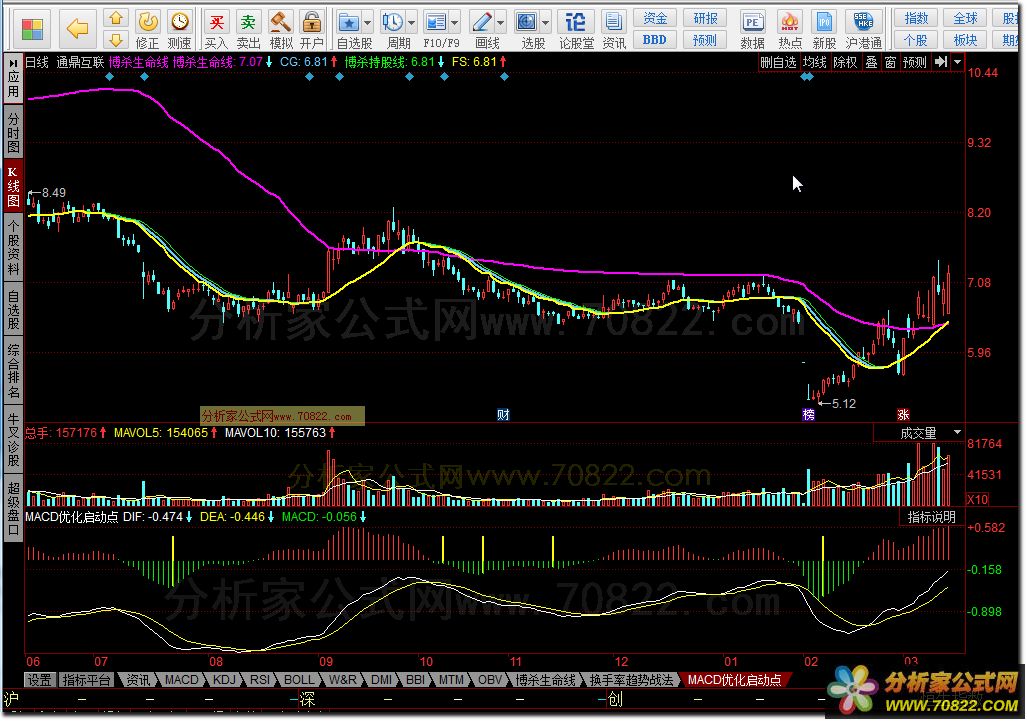Open the 数据 PE data icon

753,30
